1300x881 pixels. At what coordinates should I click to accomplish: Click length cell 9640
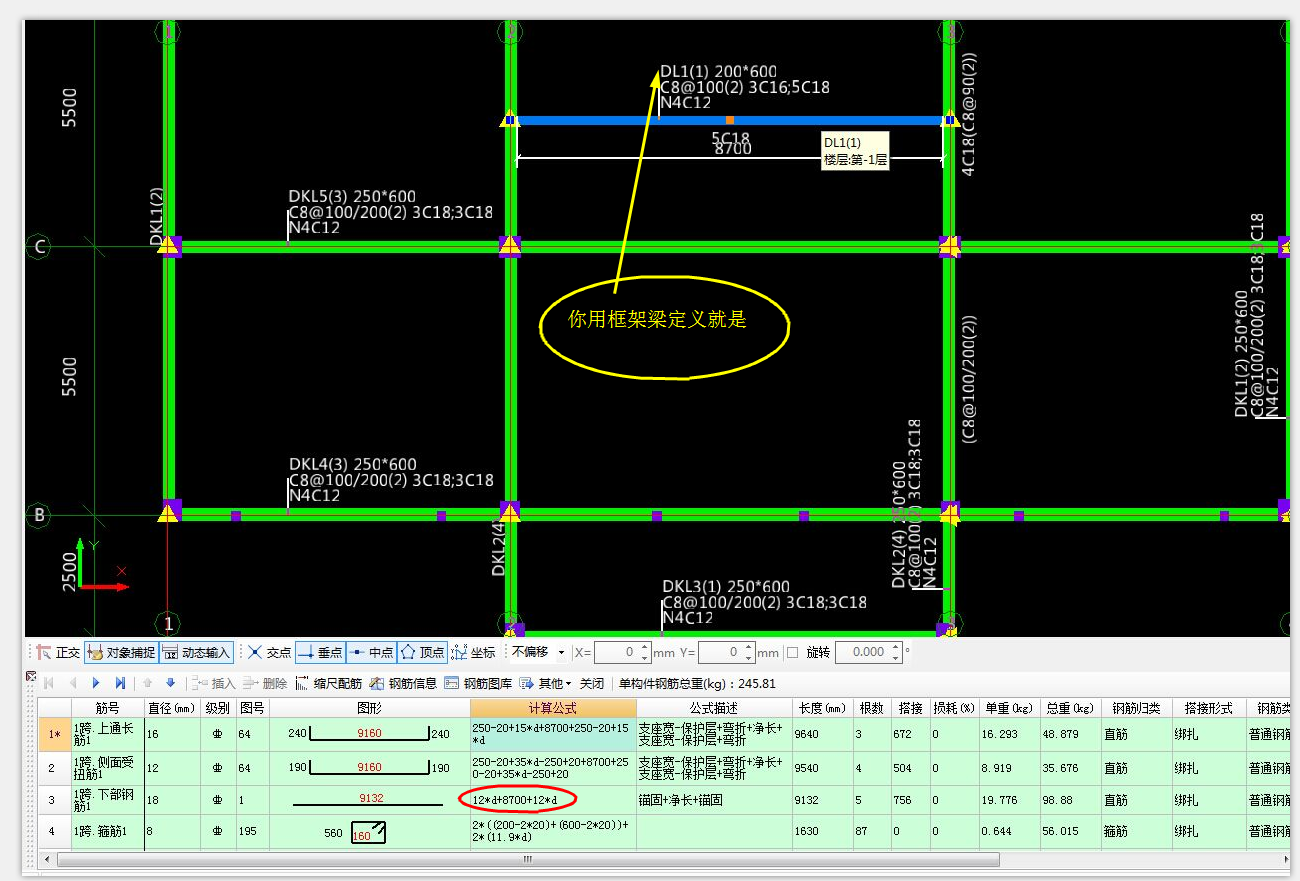tap(823, 734)
